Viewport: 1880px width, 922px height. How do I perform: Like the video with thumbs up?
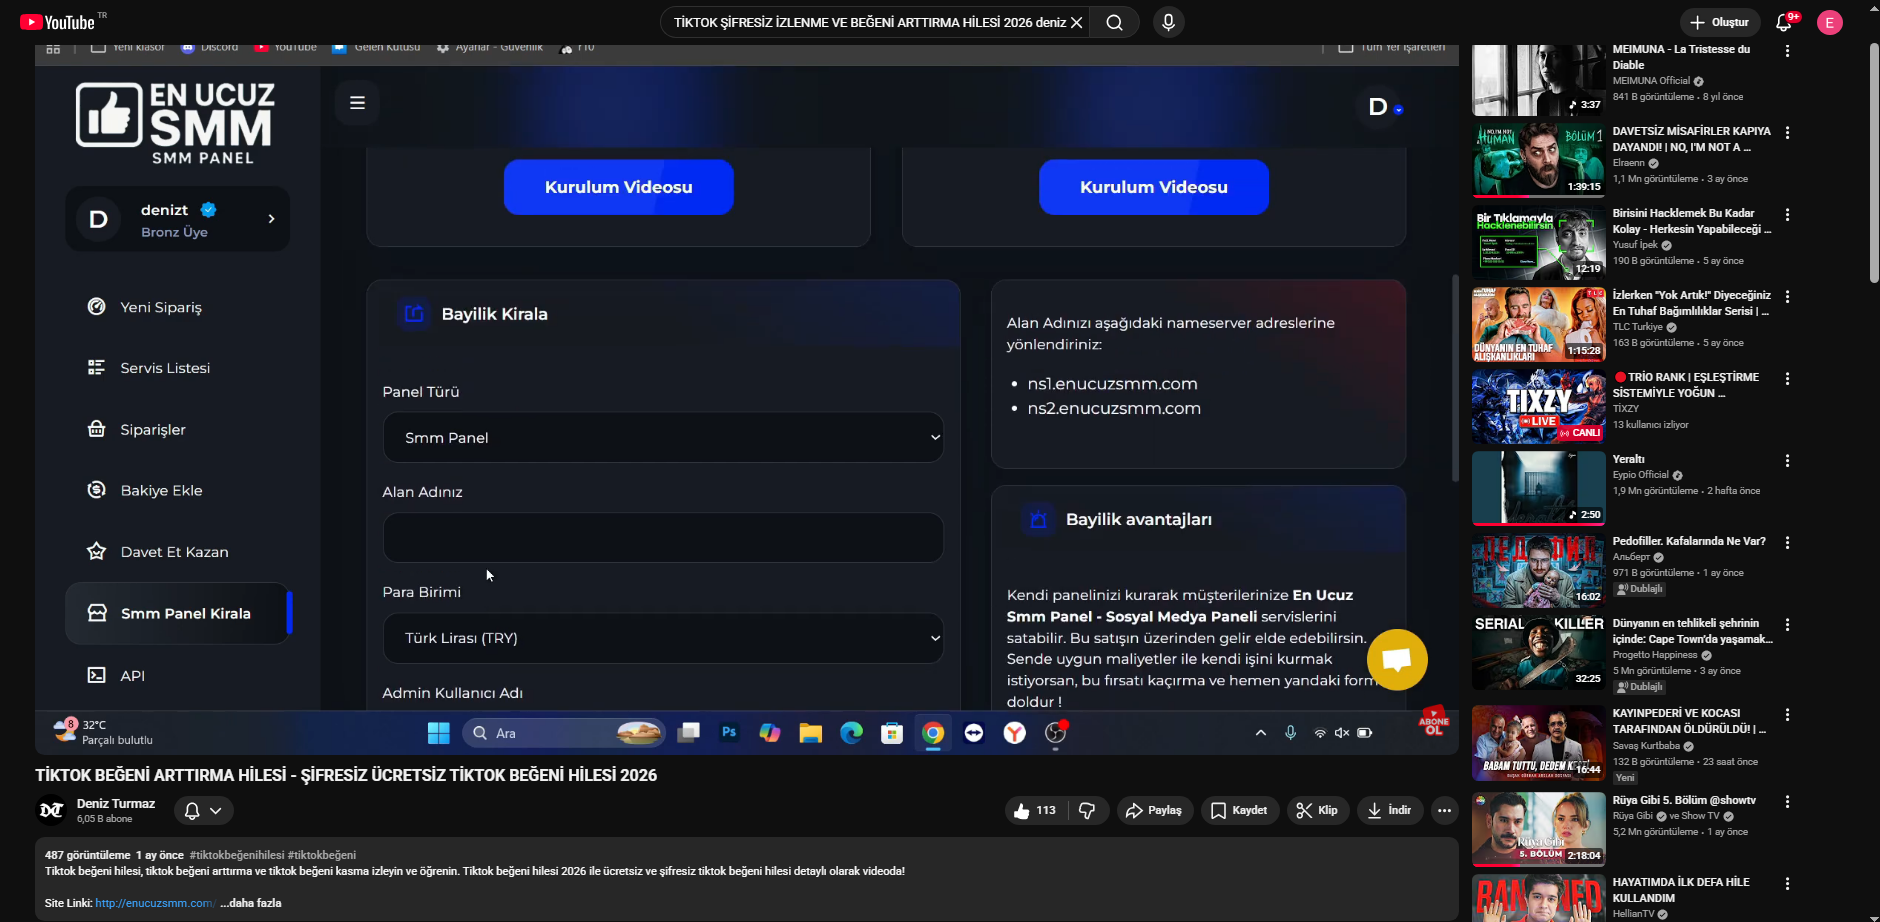click(x=1035, y=810)
